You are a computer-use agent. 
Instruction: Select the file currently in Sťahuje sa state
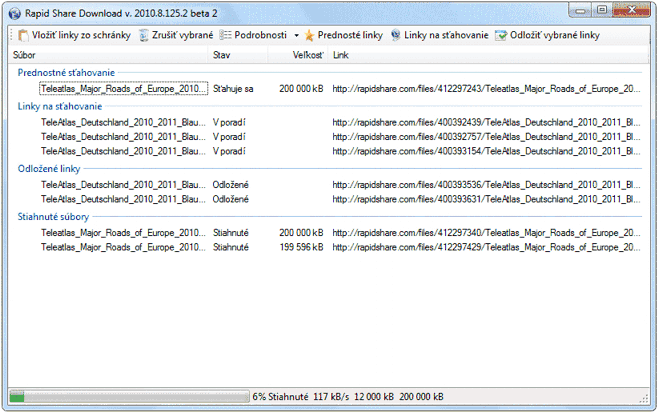pyautogui.click(x=124, y=89)
